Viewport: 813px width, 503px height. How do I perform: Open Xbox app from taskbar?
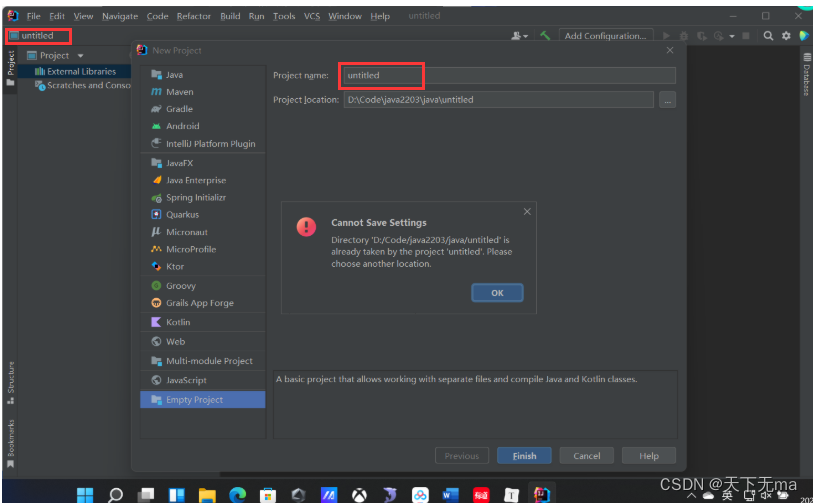pos(359,495)
